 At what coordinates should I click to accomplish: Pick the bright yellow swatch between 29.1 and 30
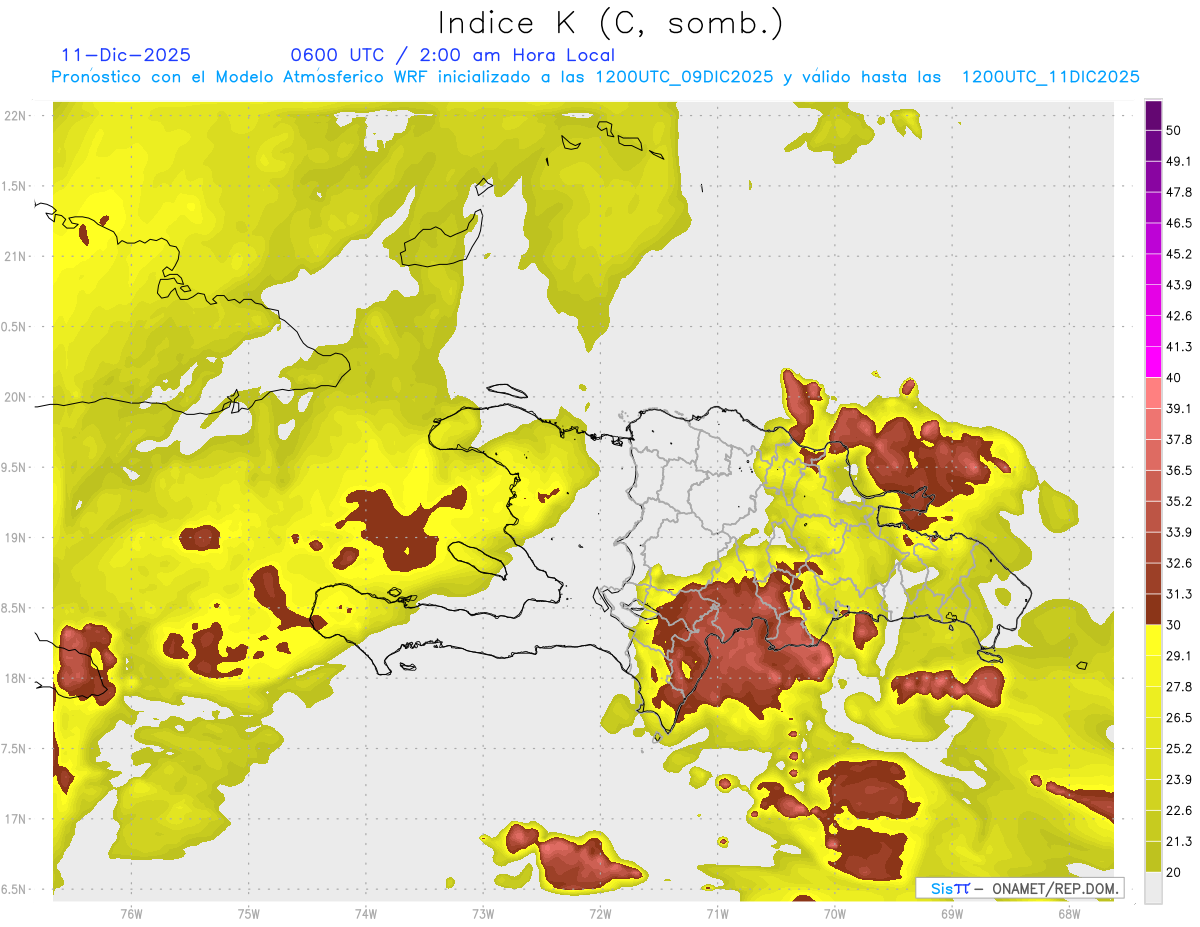pos(1154,641)
